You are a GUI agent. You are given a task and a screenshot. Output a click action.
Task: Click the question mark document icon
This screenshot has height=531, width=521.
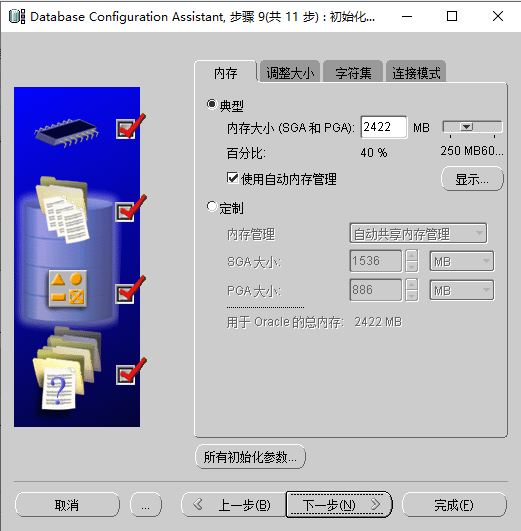[58, 389]
